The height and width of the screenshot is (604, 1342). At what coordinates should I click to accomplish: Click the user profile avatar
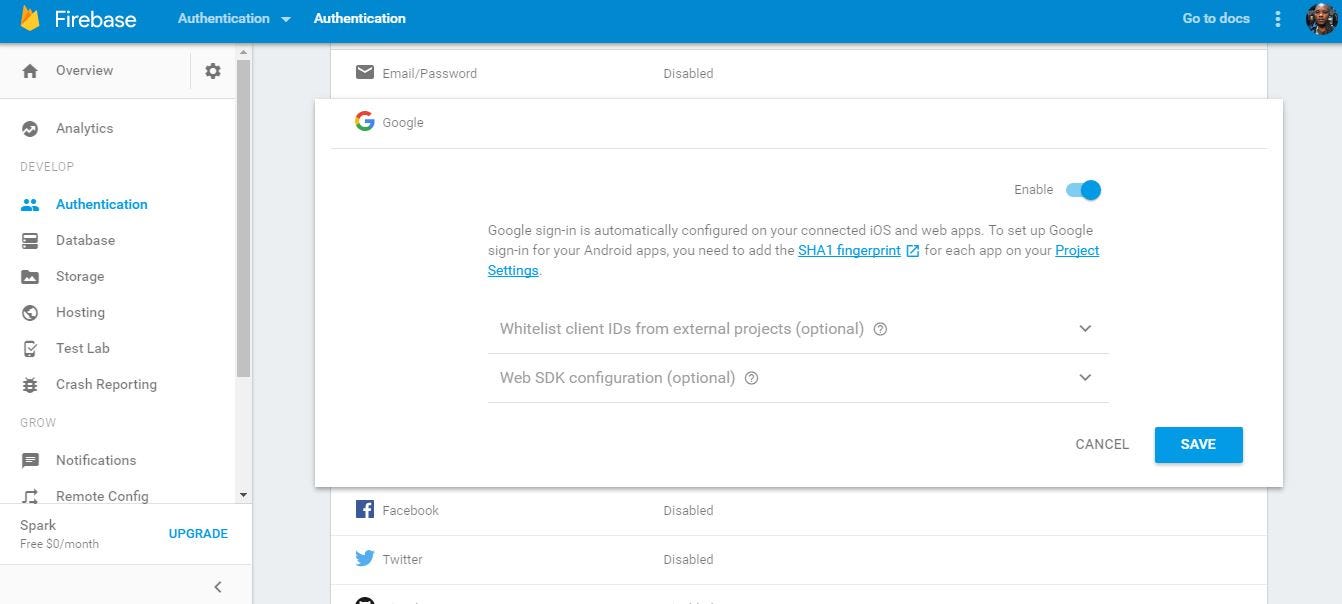(x=1321, y=19)
